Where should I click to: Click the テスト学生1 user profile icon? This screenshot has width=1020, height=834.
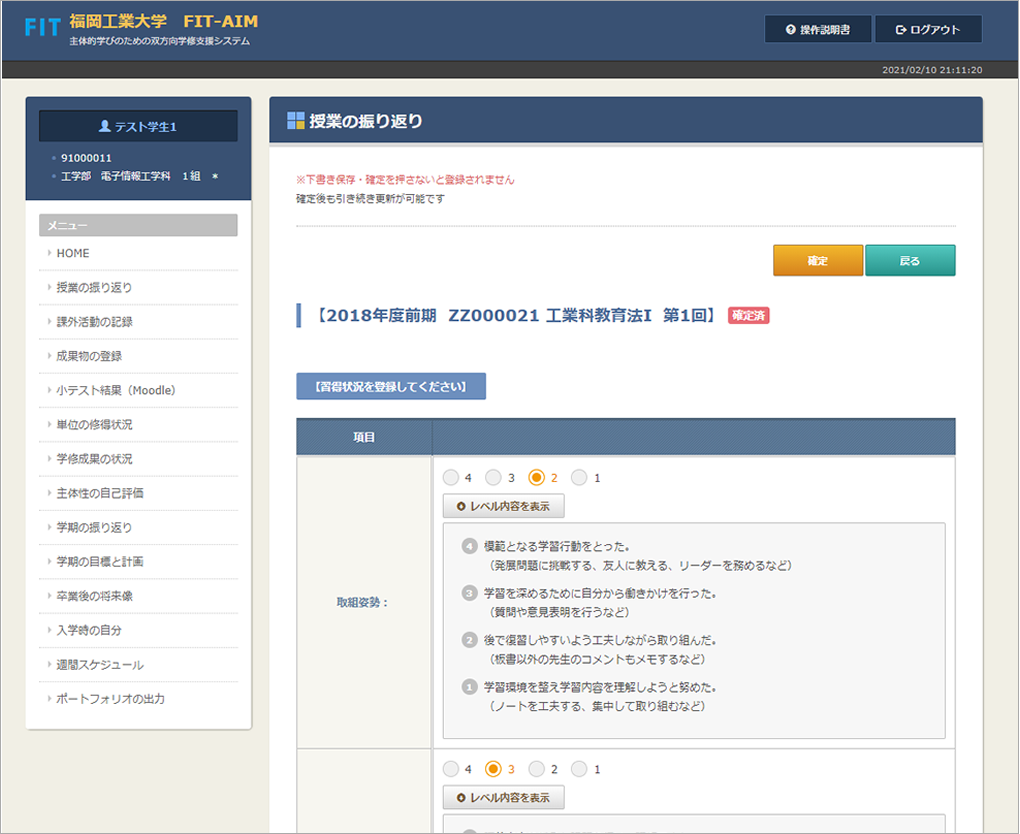pyautogui.click(x=104, y=127)
